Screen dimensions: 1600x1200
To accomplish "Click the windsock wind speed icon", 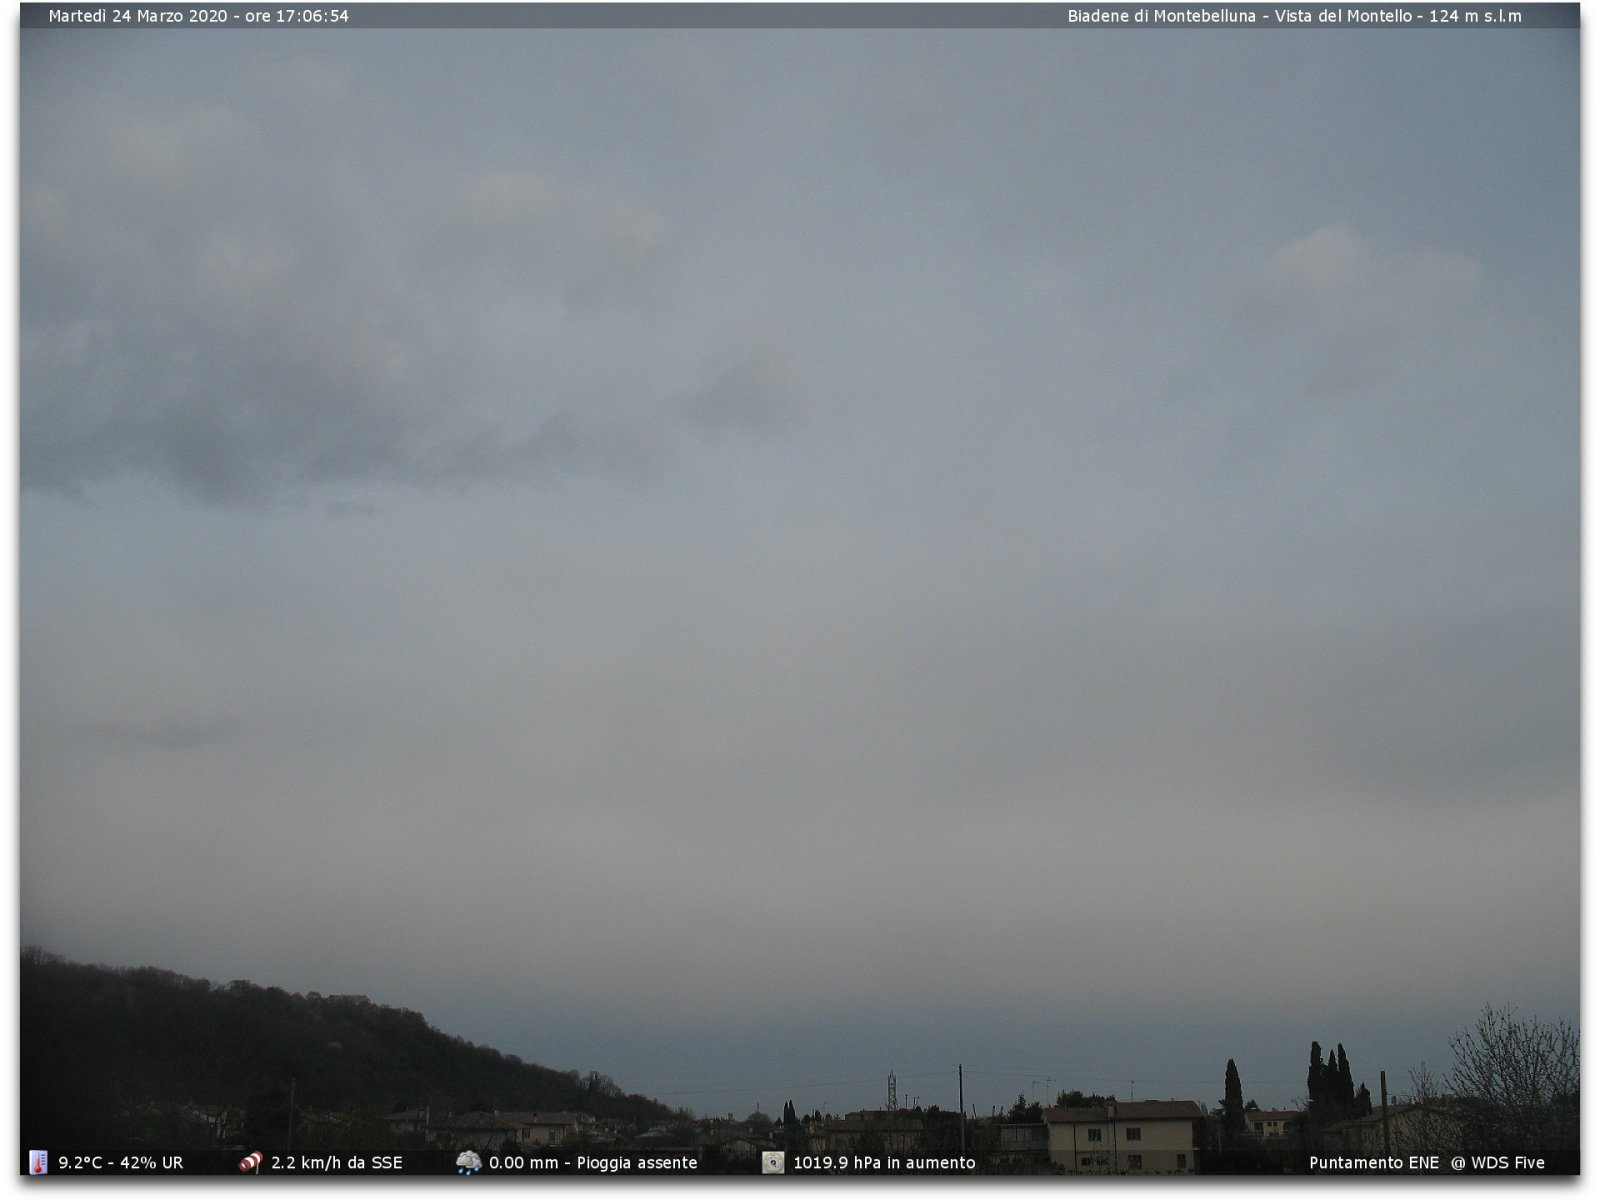I will pyautogui.click(x=250, y=1162).
